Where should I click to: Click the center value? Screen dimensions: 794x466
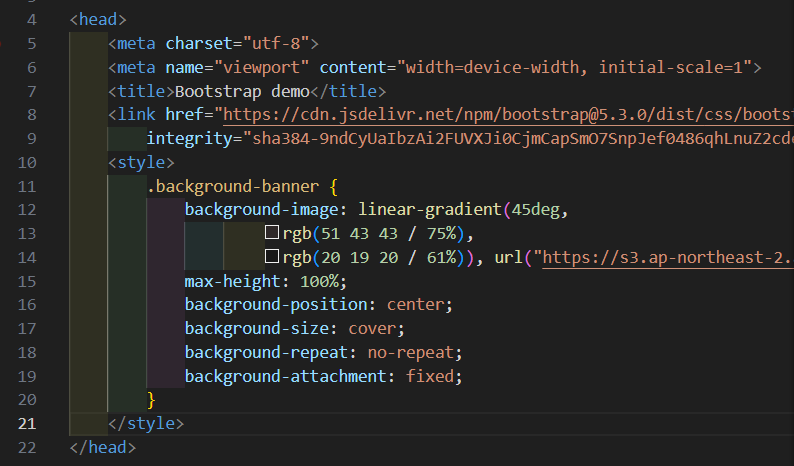[x=415, y=304]
